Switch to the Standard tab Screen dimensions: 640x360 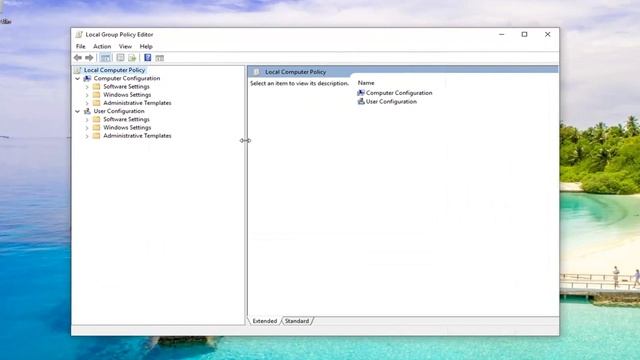coord(297,321)
